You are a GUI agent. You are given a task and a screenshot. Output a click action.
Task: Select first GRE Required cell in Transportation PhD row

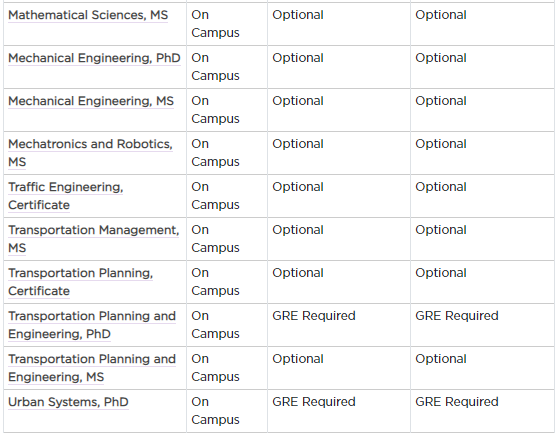click(x=339, y=325)
